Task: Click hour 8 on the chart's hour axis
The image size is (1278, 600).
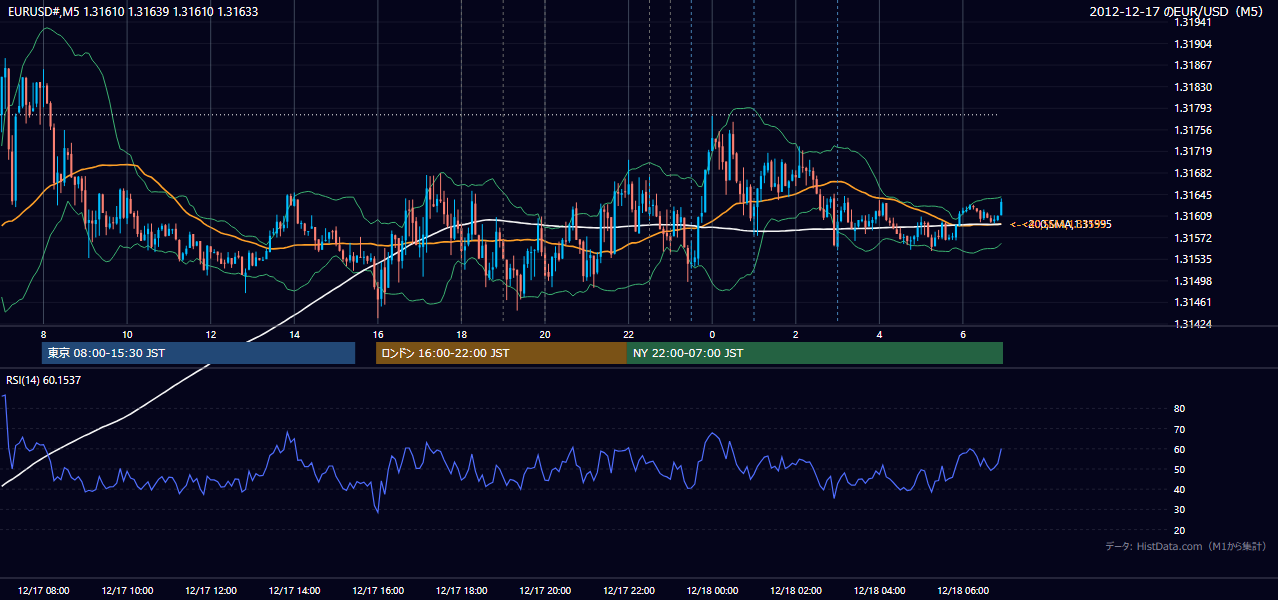Action: [44, 334]
